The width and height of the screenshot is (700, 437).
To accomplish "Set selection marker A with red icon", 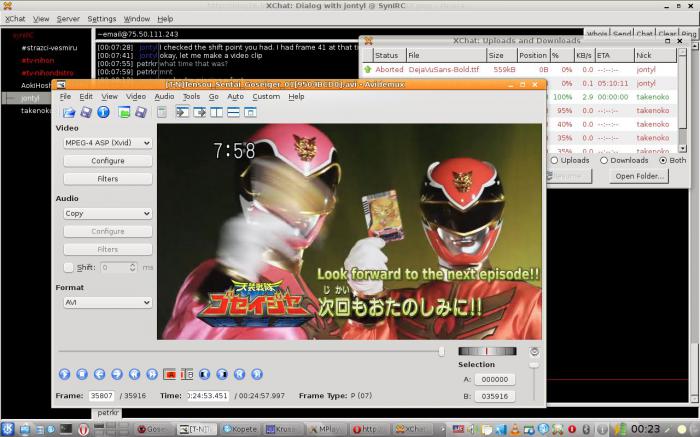I will coord(170,374).
